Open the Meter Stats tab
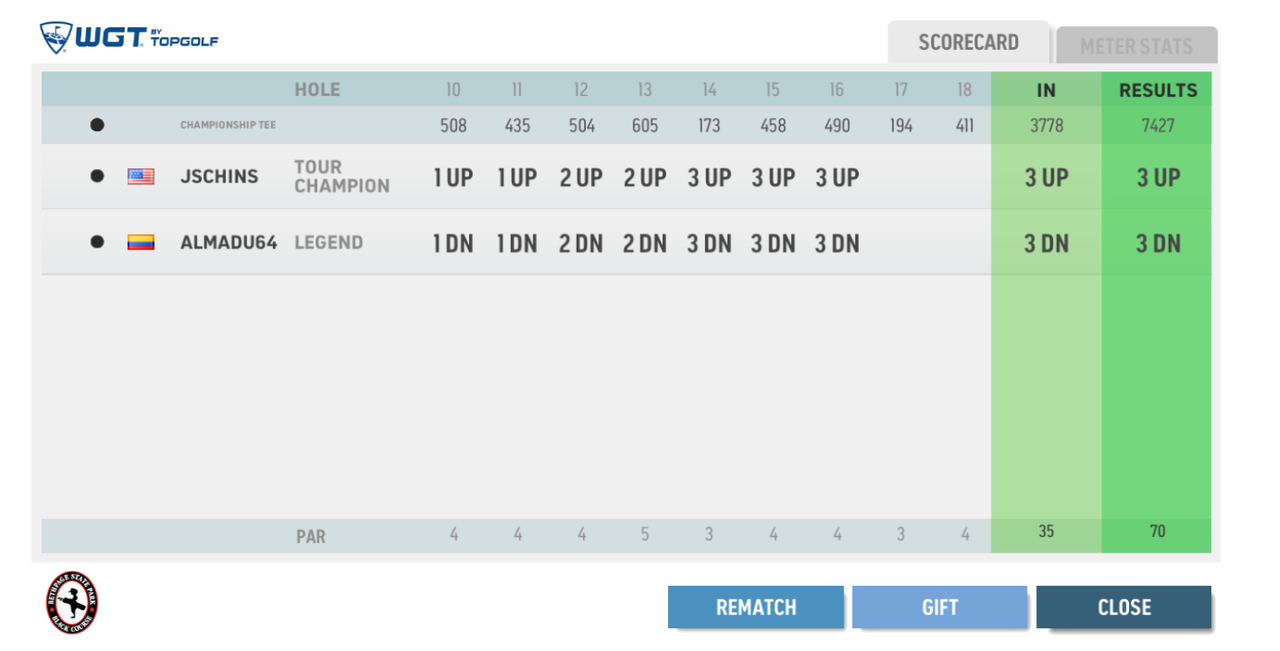The width and height of the screenshot is (1280, 651). click(x=1137, y=46)
